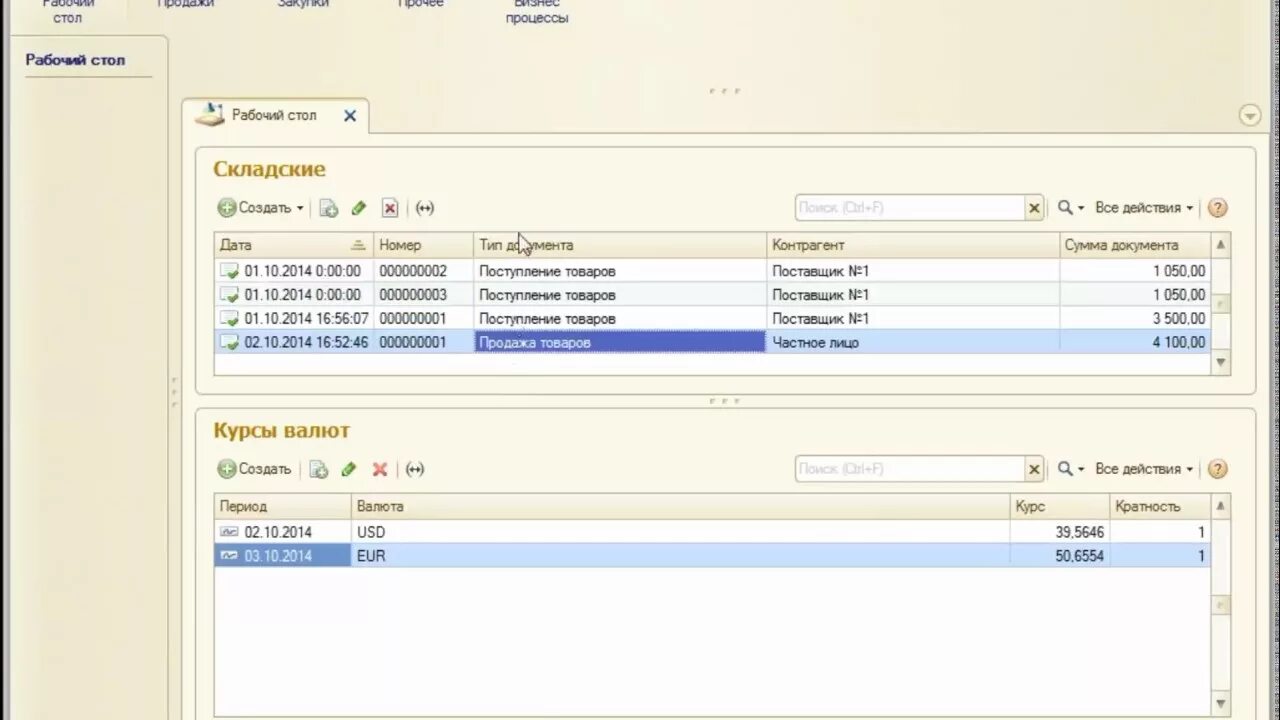Select EUR currency row

(712, 556)
